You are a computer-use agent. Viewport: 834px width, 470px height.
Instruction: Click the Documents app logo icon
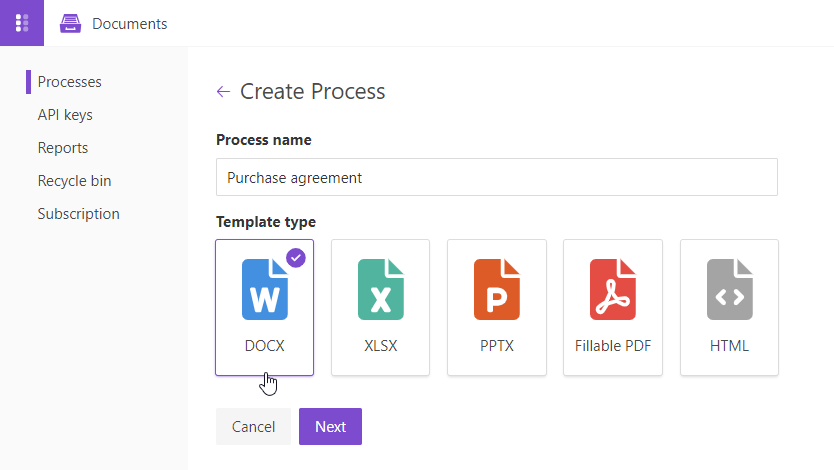70,23
